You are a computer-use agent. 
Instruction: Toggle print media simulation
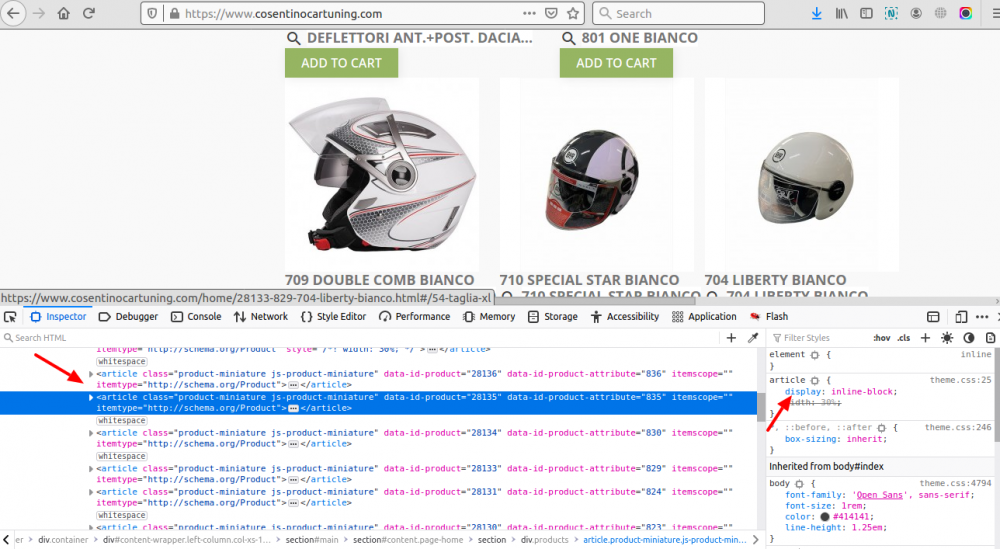[990, 338]
